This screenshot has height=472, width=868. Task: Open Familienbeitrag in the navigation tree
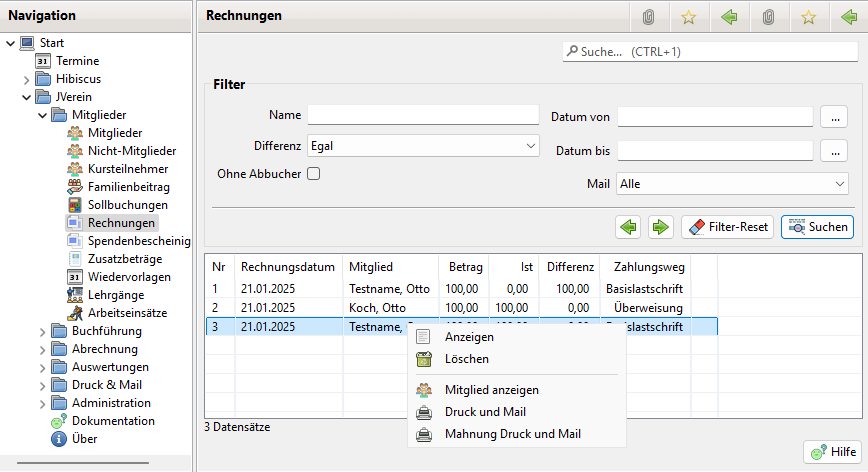click(128, 187)
